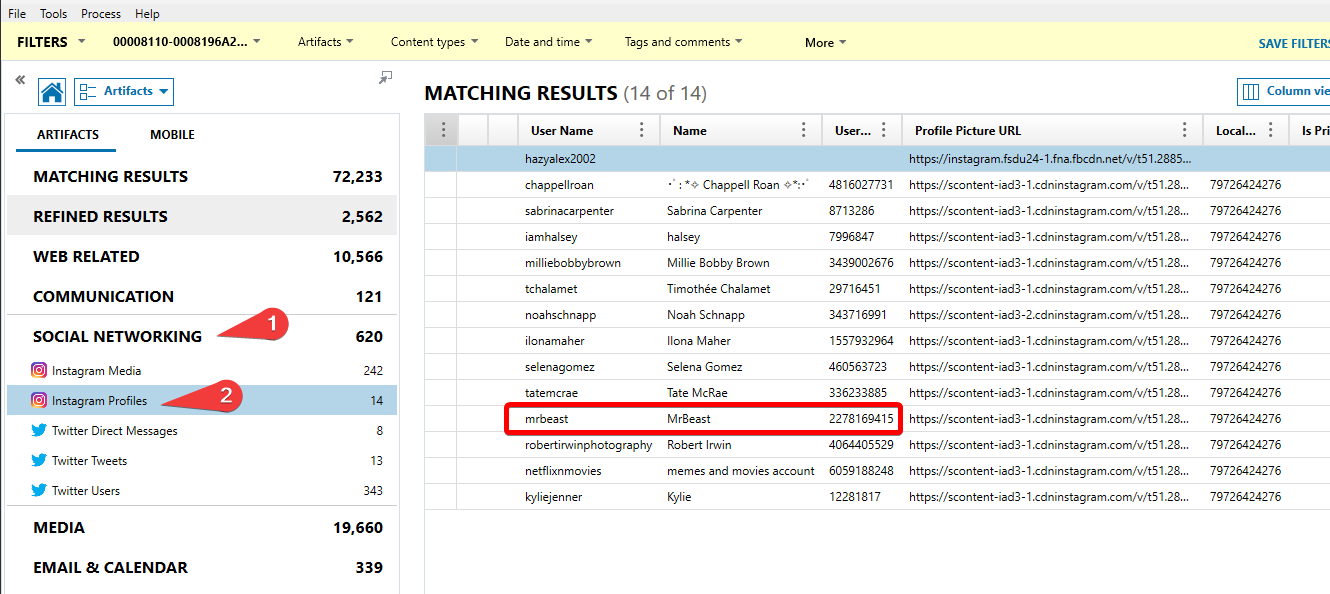
Task: Select the chappellroan user name cell
Action: pos(589,185)
